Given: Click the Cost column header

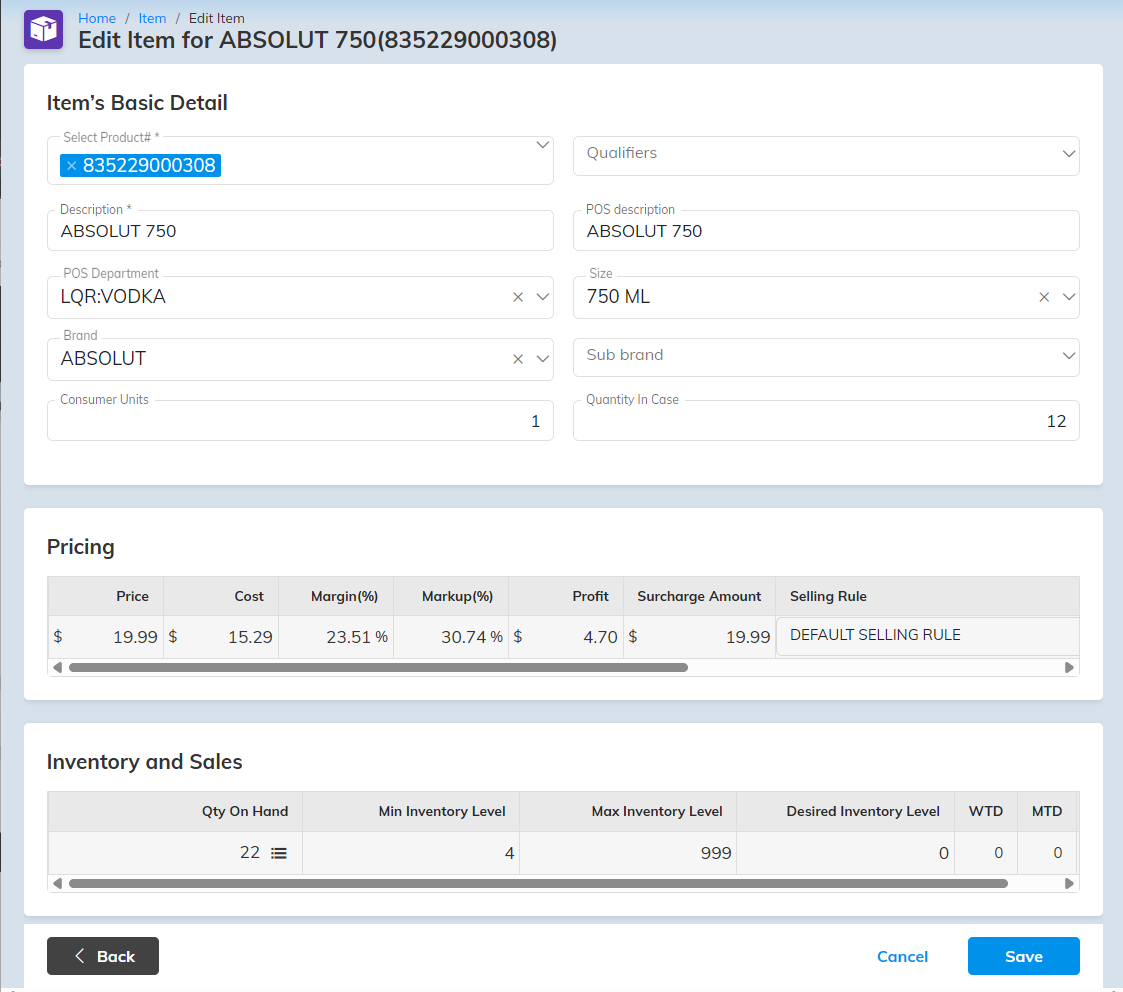Looking at the screenshot, I should tap(221, 596).
